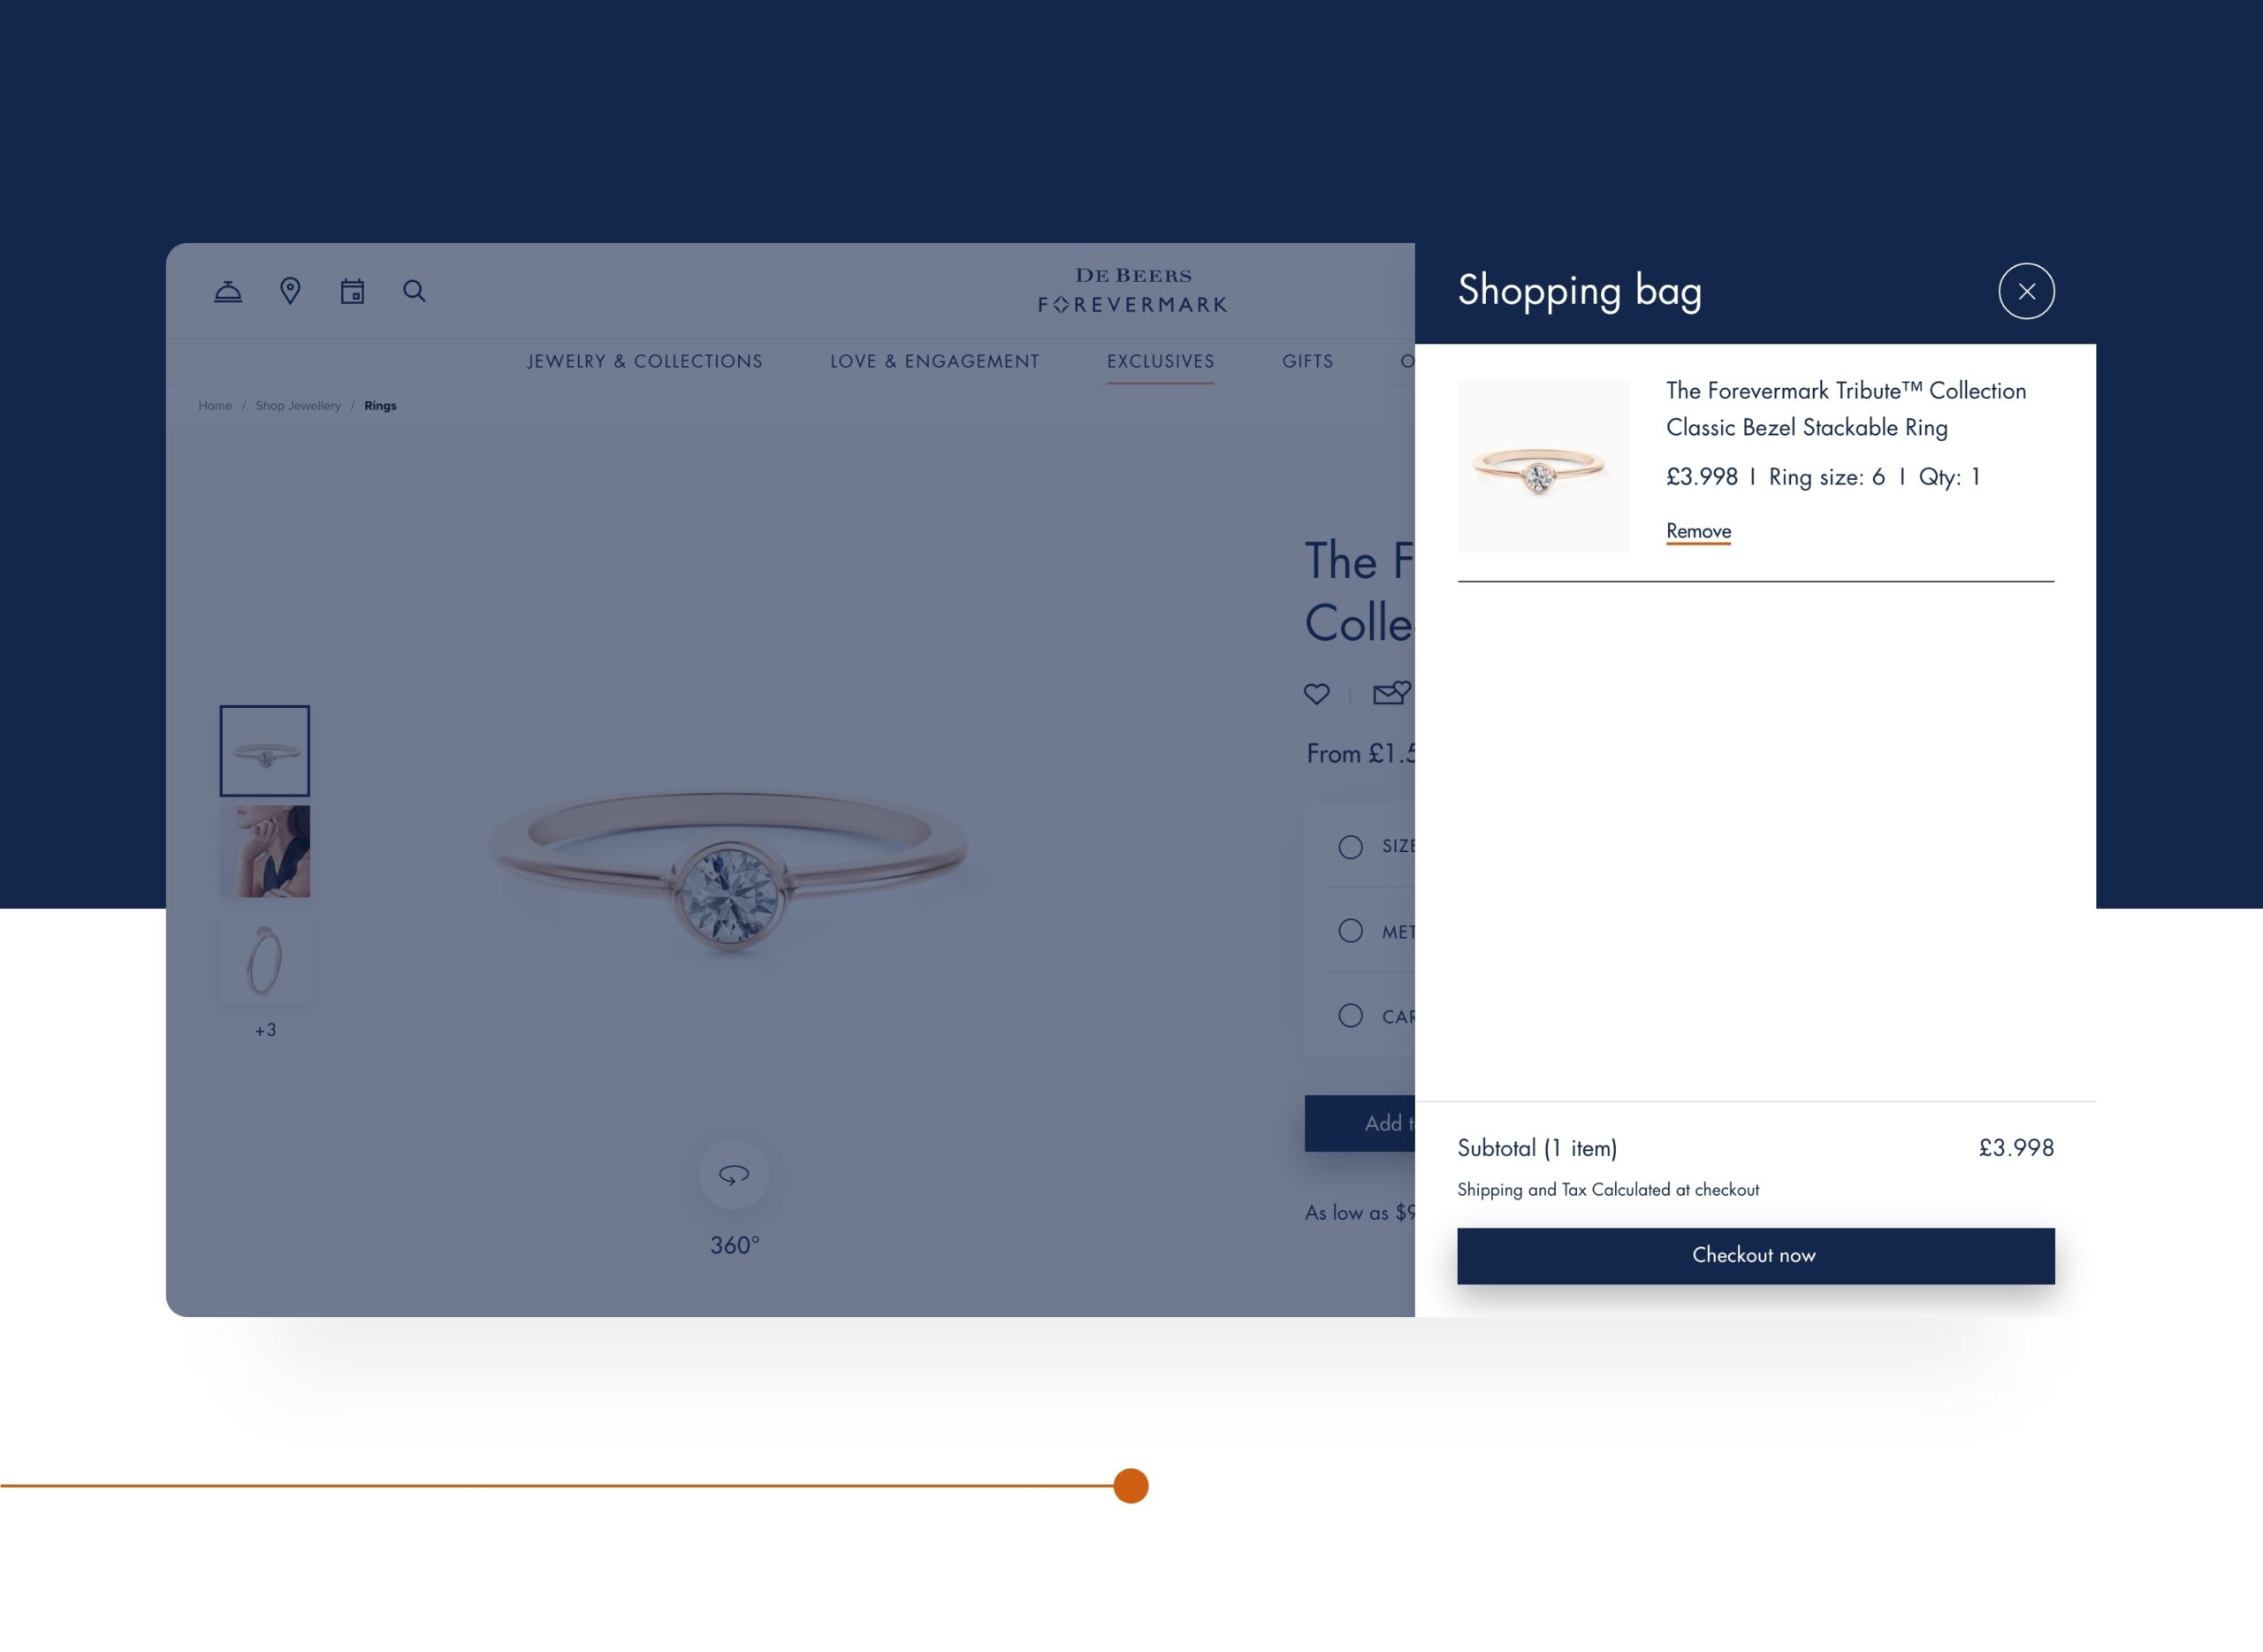Viewport: 2263px width, 1652px height.
Task: Click 'Shipping and Tax Calculated at checkout'
Action: click(1608, 1190)
